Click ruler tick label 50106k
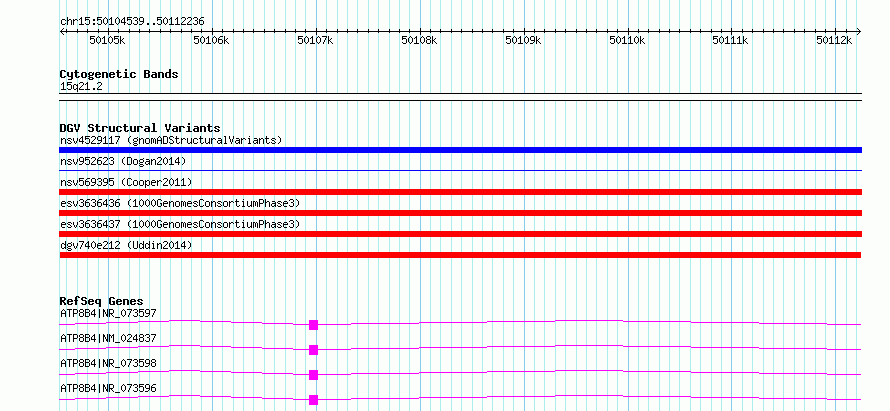 pos(211,40)
